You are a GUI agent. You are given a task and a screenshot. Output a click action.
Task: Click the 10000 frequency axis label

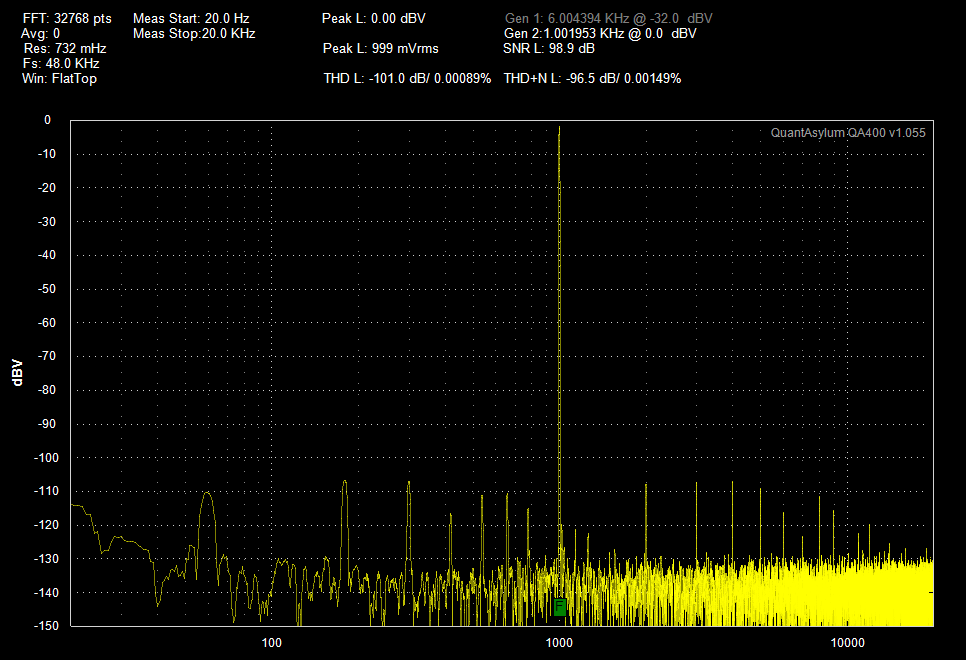pyautogui.click(x=847, y=643)
